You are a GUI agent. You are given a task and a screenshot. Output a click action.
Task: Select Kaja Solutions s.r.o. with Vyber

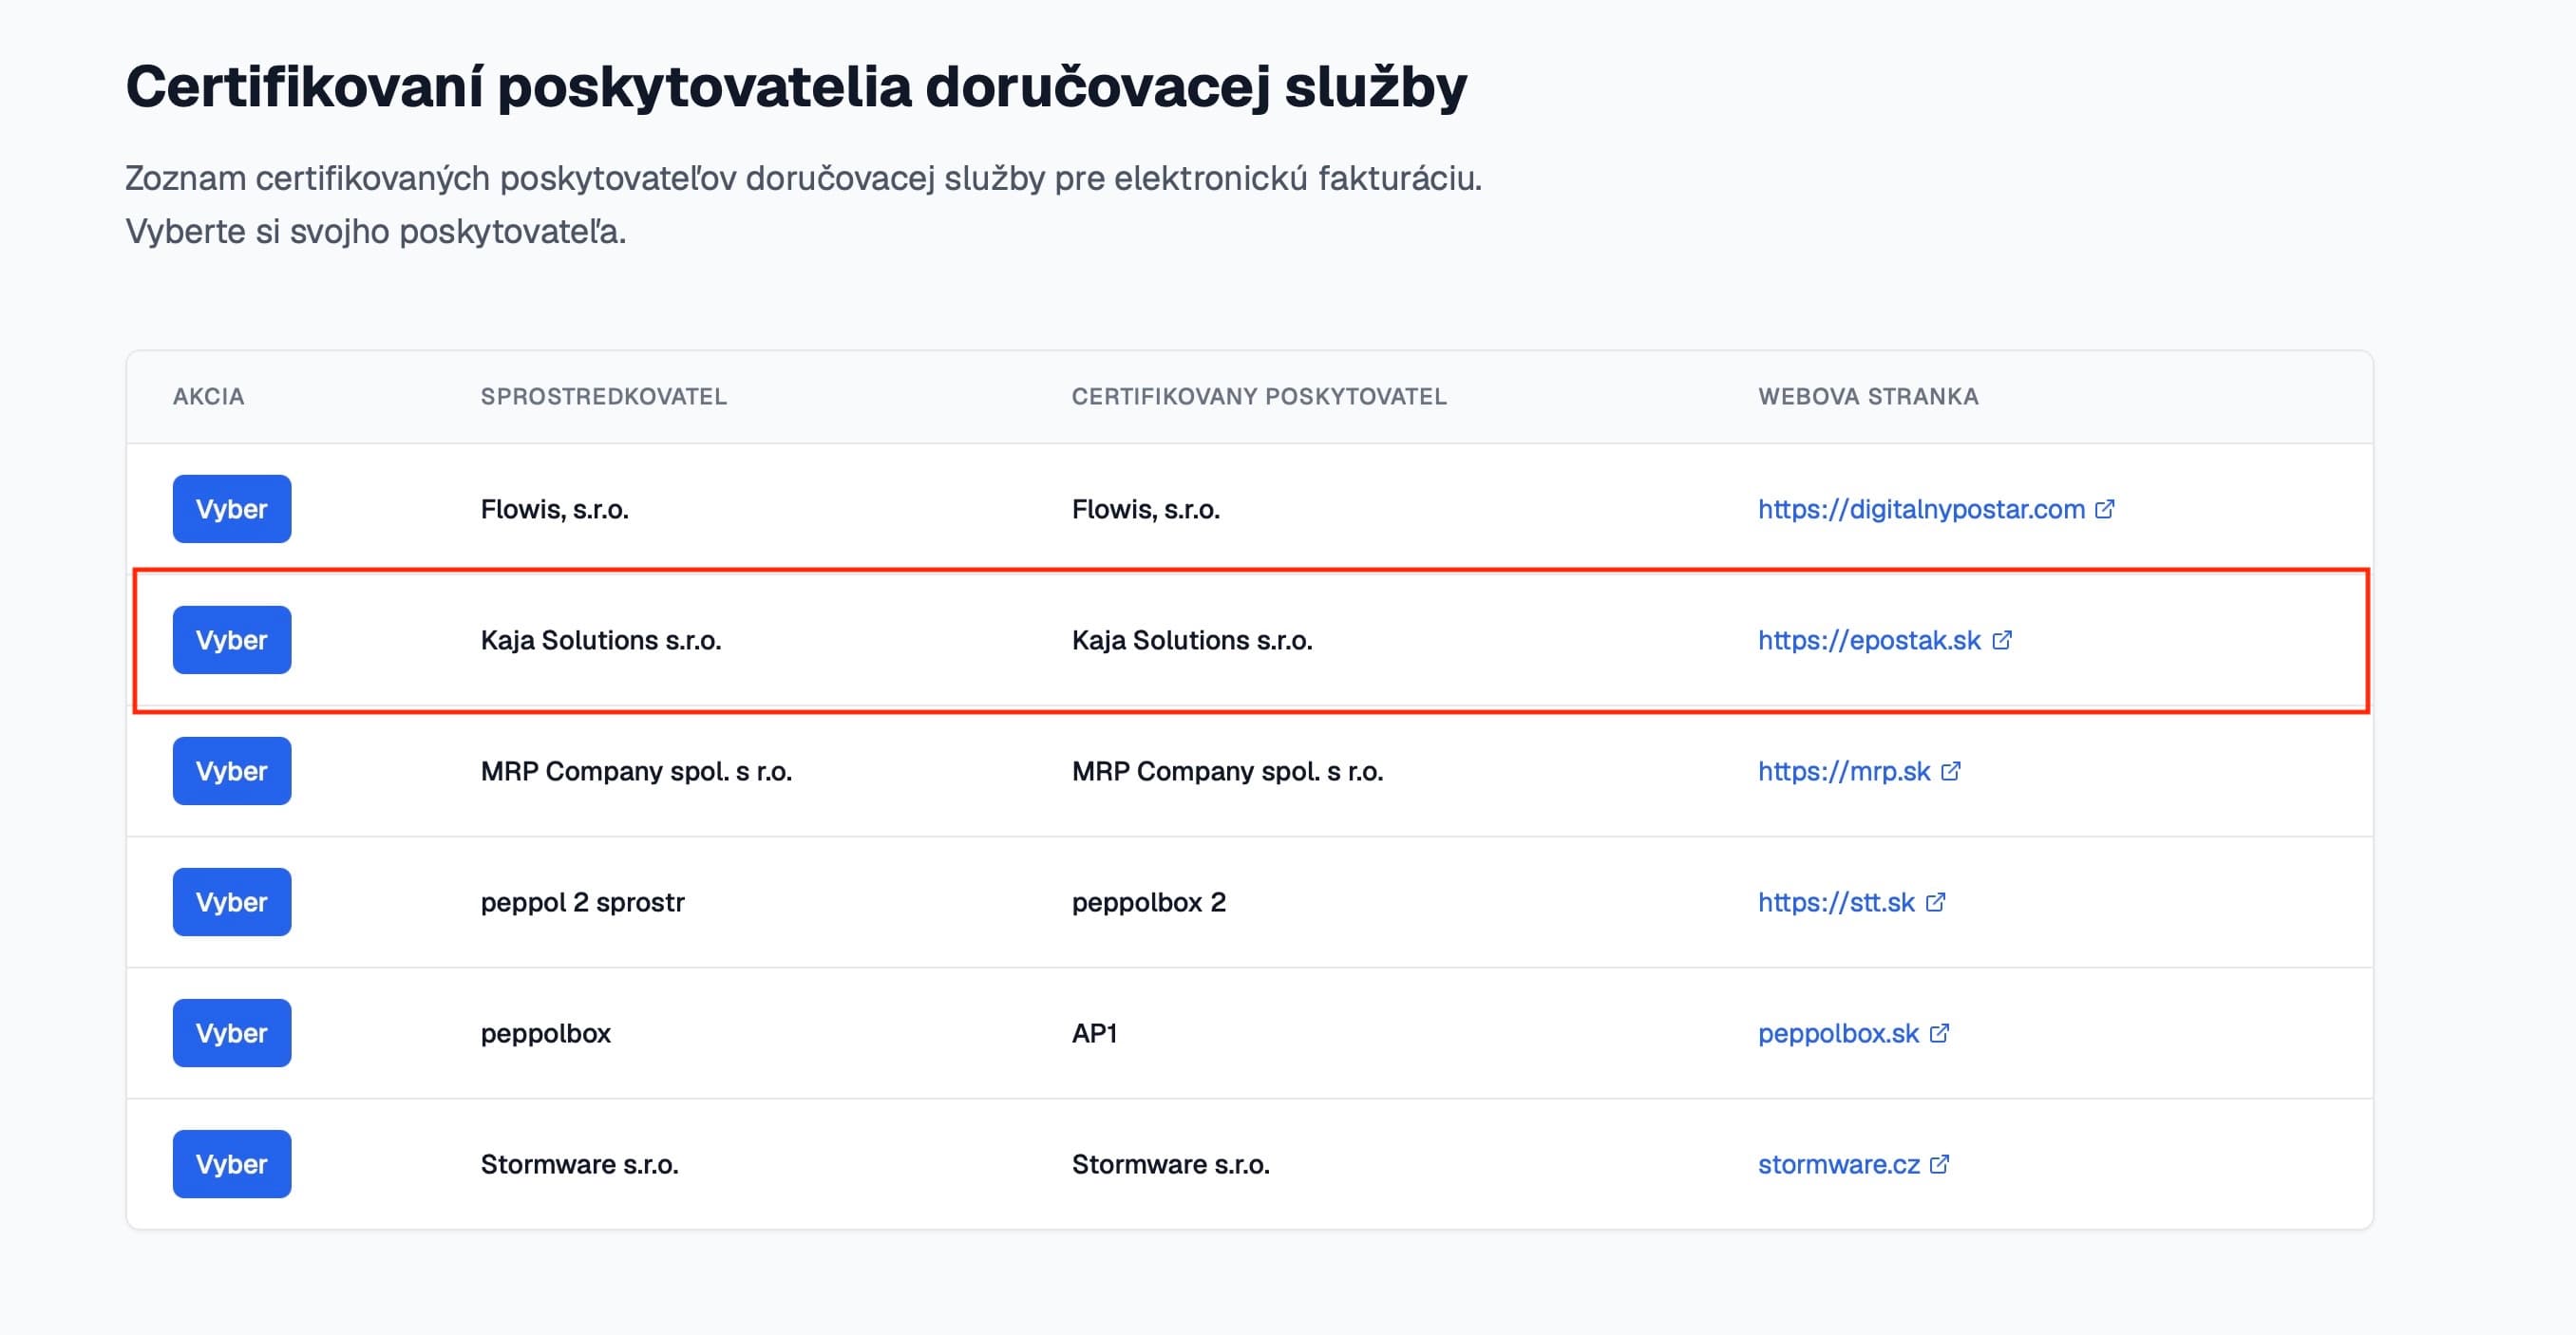pos(232,640)
